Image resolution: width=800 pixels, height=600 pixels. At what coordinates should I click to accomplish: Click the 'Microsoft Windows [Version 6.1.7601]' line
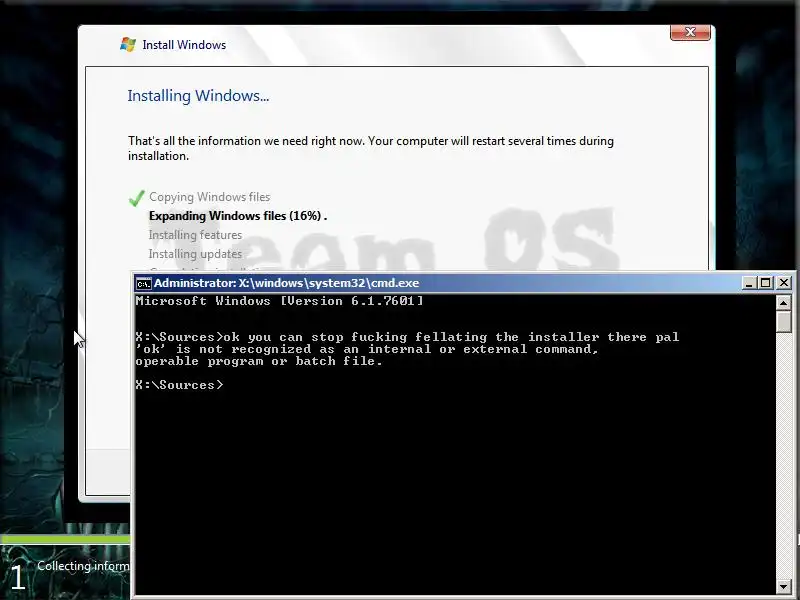coord(280,301)
